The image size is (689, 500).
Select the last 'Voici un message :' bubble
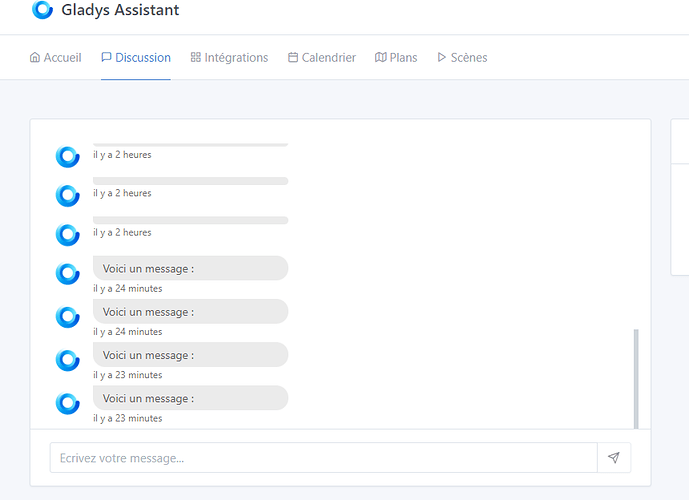(x=190, y=398)
